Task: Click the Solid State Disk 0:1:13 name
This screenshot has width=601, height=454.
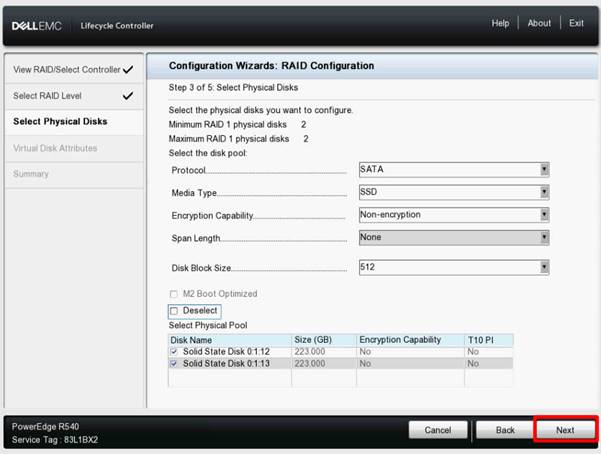Action: (226, 363)
